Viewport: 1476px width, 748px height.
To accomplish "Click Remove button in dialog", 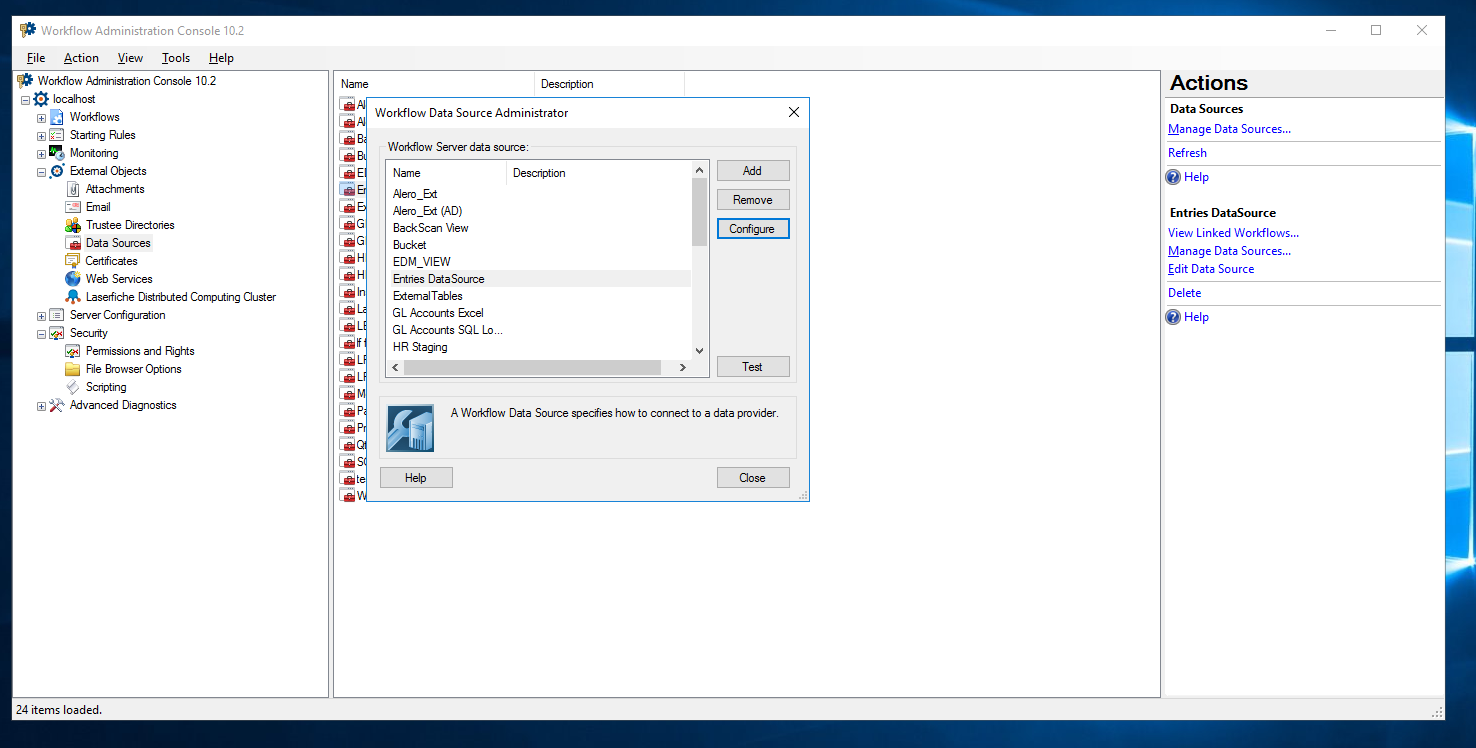I will [x=753, y=200].
